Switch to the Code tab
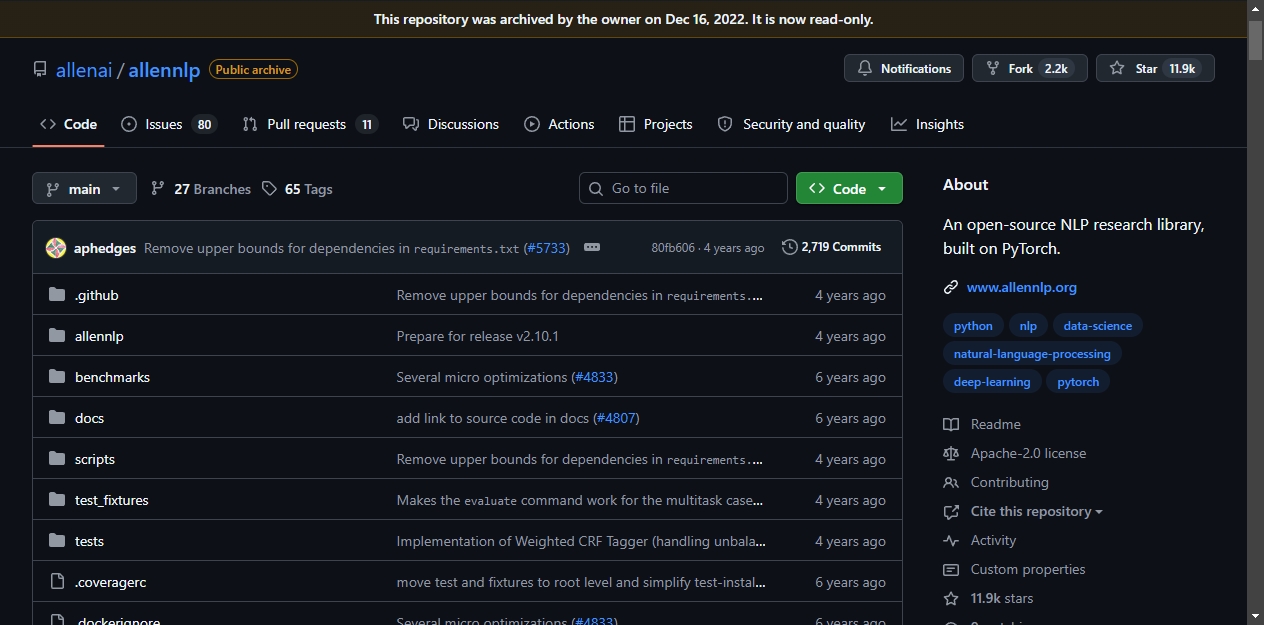The image size is (1264, 625). point(68,125)
